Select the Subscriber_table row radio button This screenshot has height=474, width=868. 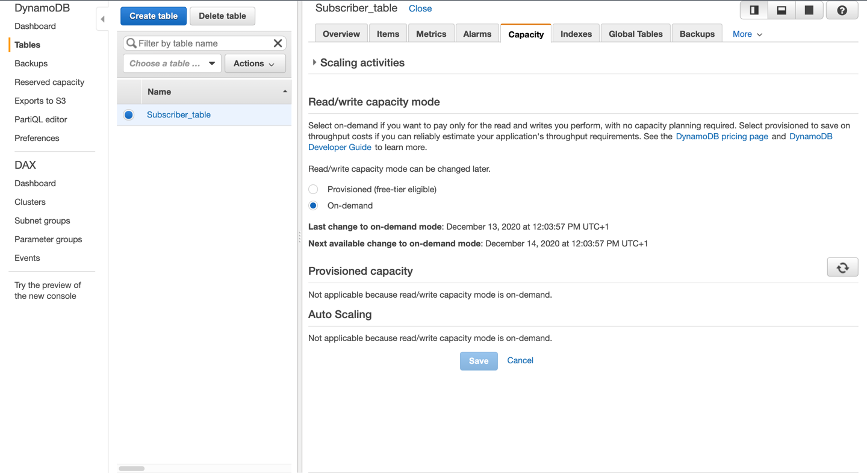[x=129, y=115]
